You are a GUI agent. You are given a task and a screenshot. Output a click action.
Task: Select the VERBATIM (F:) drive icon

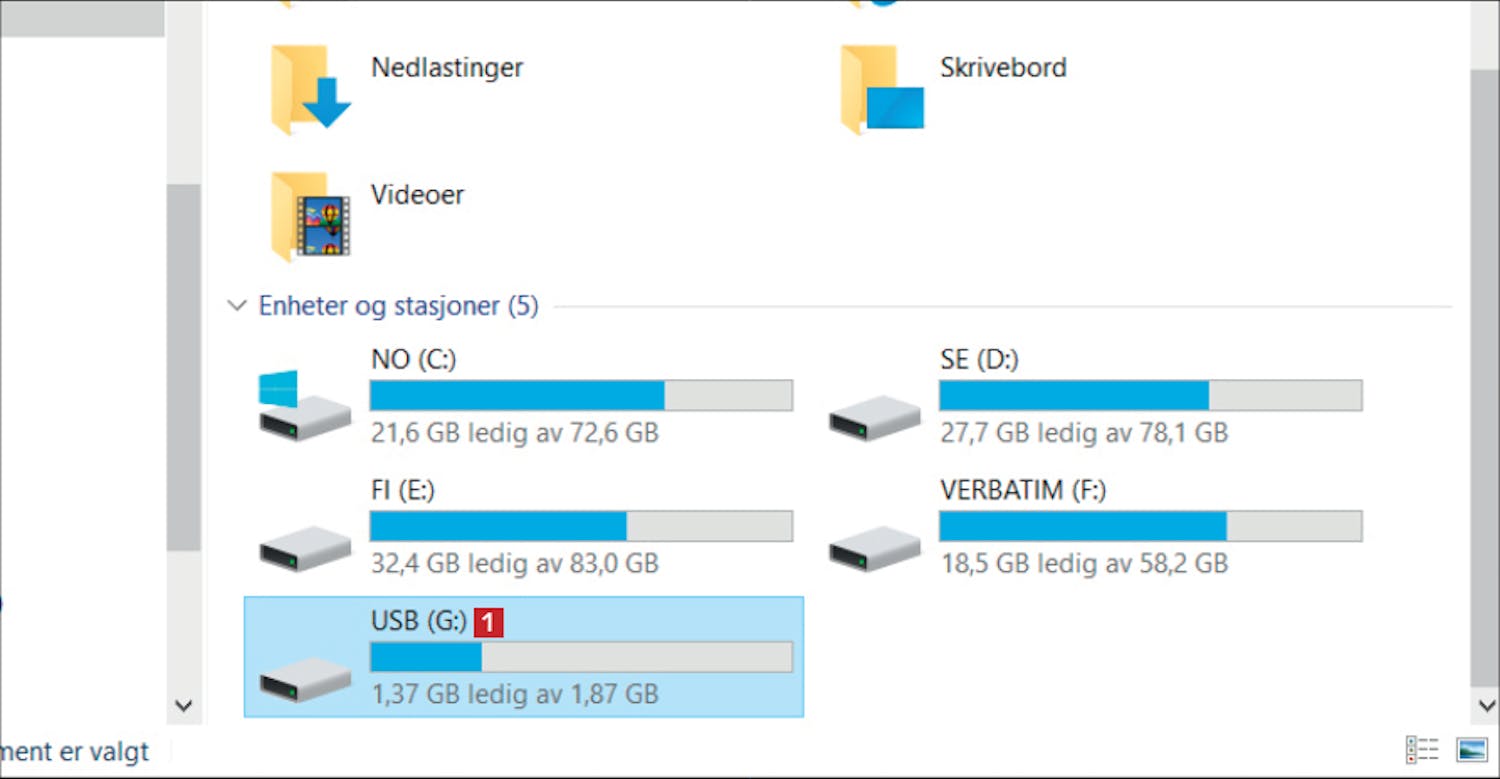tap(875, 549)
